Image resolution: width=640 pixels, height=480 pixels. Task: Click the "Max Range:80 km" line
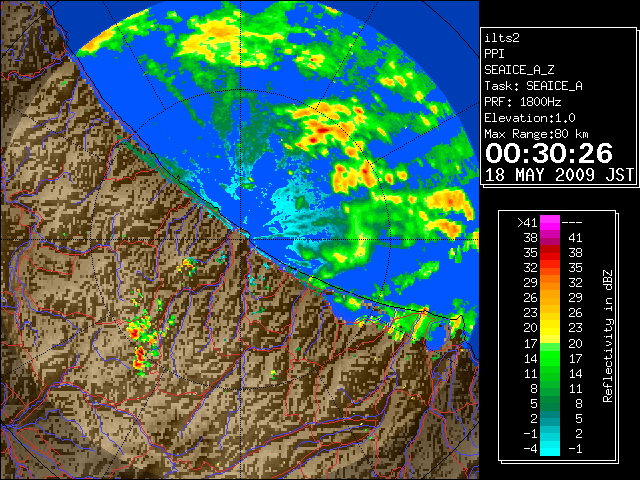point(536,134)
